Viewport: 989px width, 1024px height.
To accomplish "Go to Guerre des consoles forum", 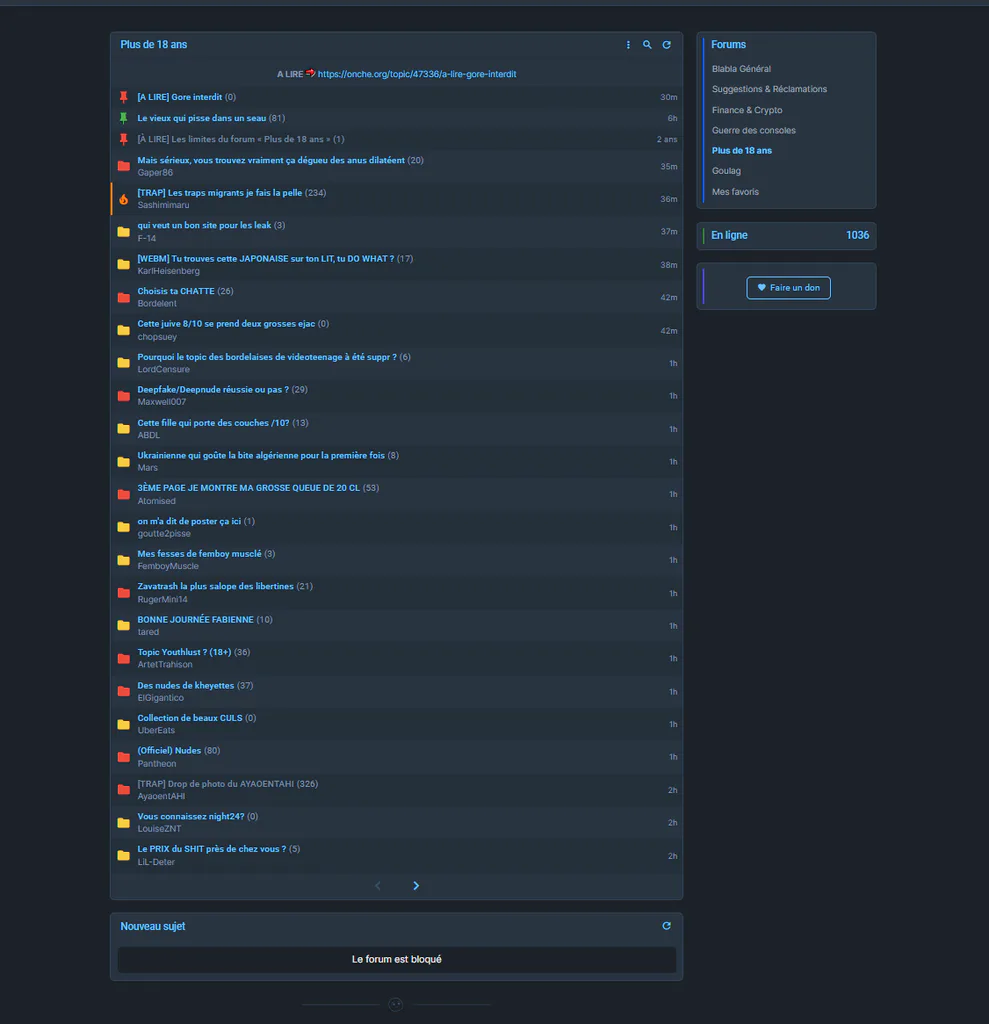I will (x=754, y=130).
